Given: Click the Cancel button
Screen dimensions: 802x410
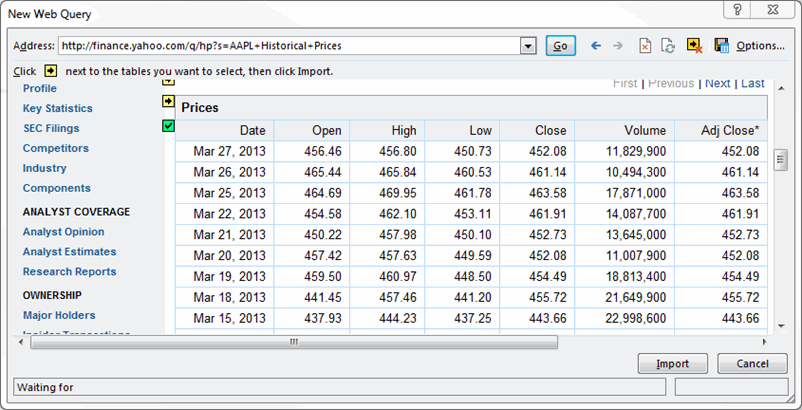Looking at the screenshot, I should pos(752,363).
